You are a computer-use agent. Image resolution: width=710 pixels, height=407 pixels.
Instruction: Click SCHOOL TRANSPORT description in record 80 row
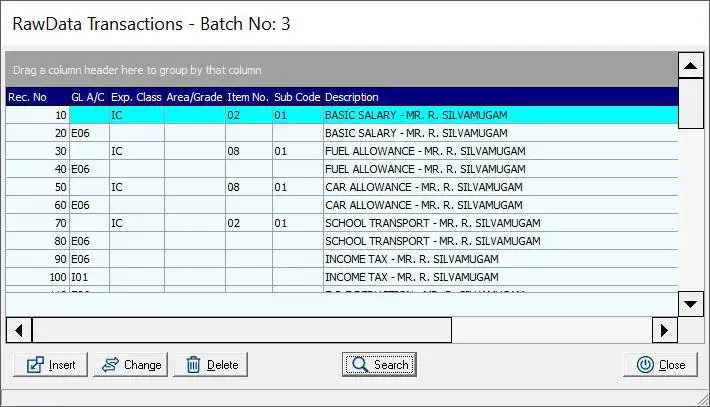(500, 241)
